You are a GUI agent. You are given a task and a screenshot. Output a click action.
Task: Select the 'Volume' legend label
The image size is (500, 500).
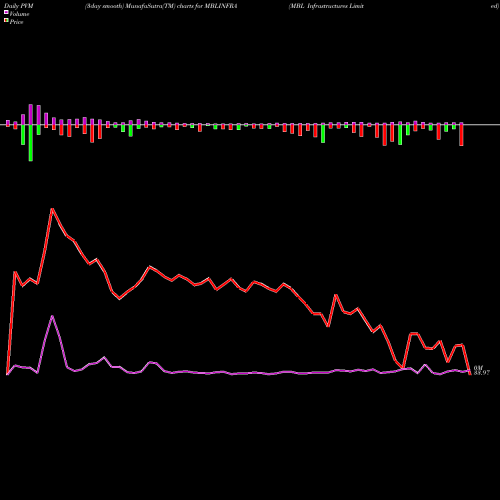coord(19,14)
